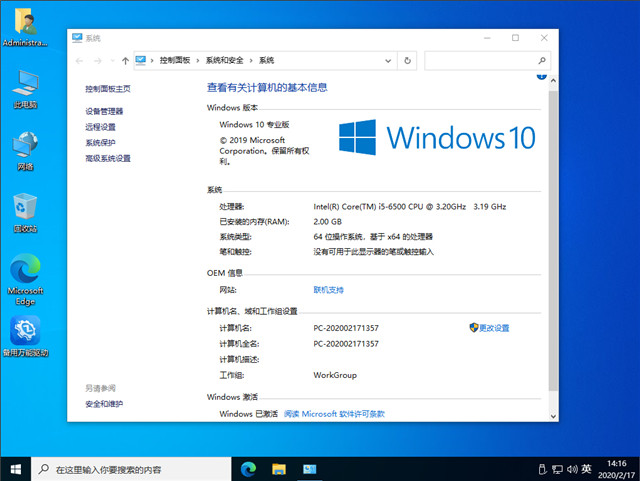Open 设备管理器
Image resolution: width=640 pixels, height=481 pixels.
[x=104, y=111]
